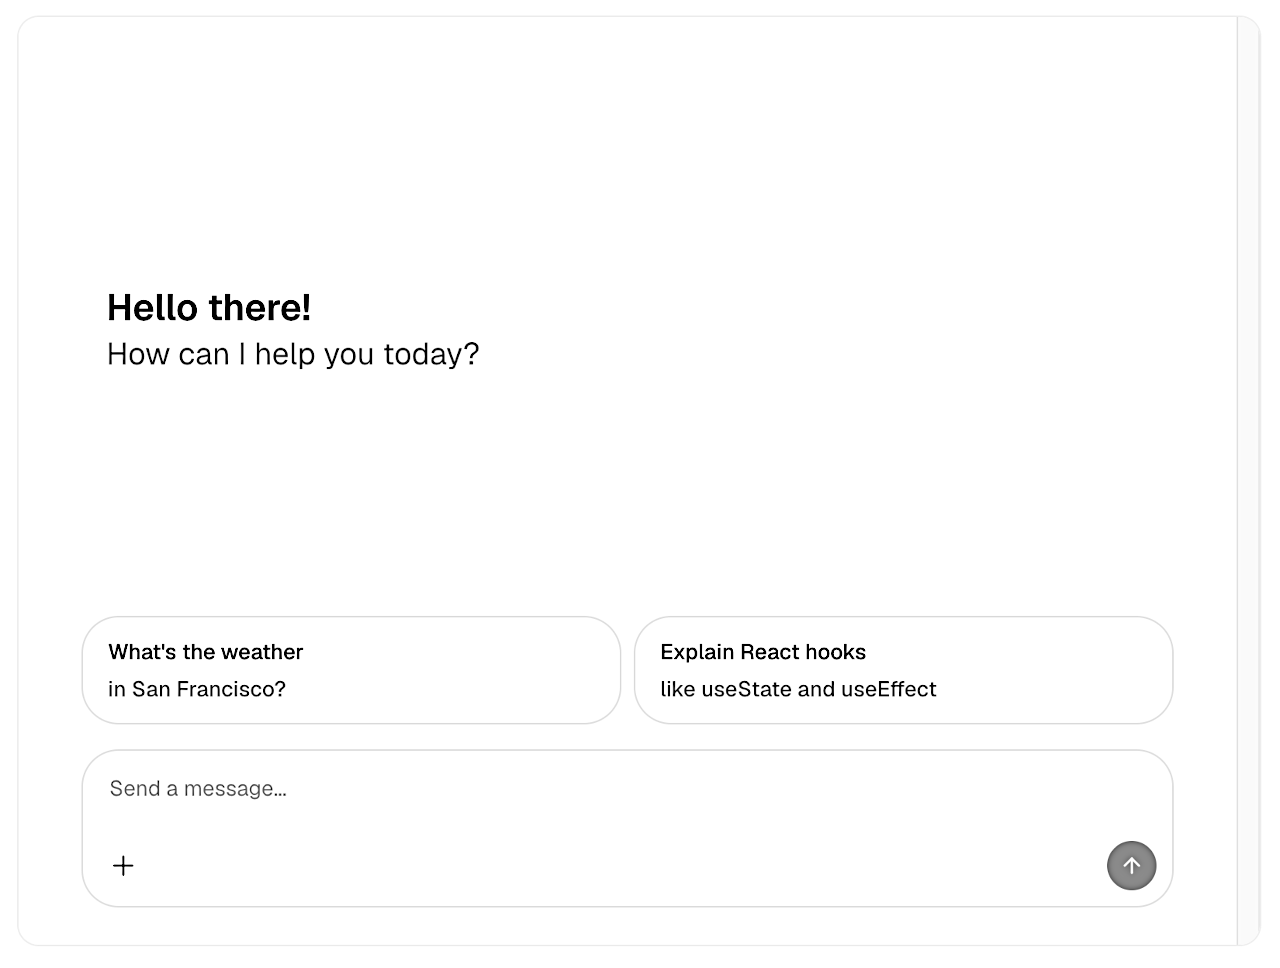Click empty space right of the weather card text
Image resolution: width=1280 pixels, height=968 pixels.
point(480,670)
